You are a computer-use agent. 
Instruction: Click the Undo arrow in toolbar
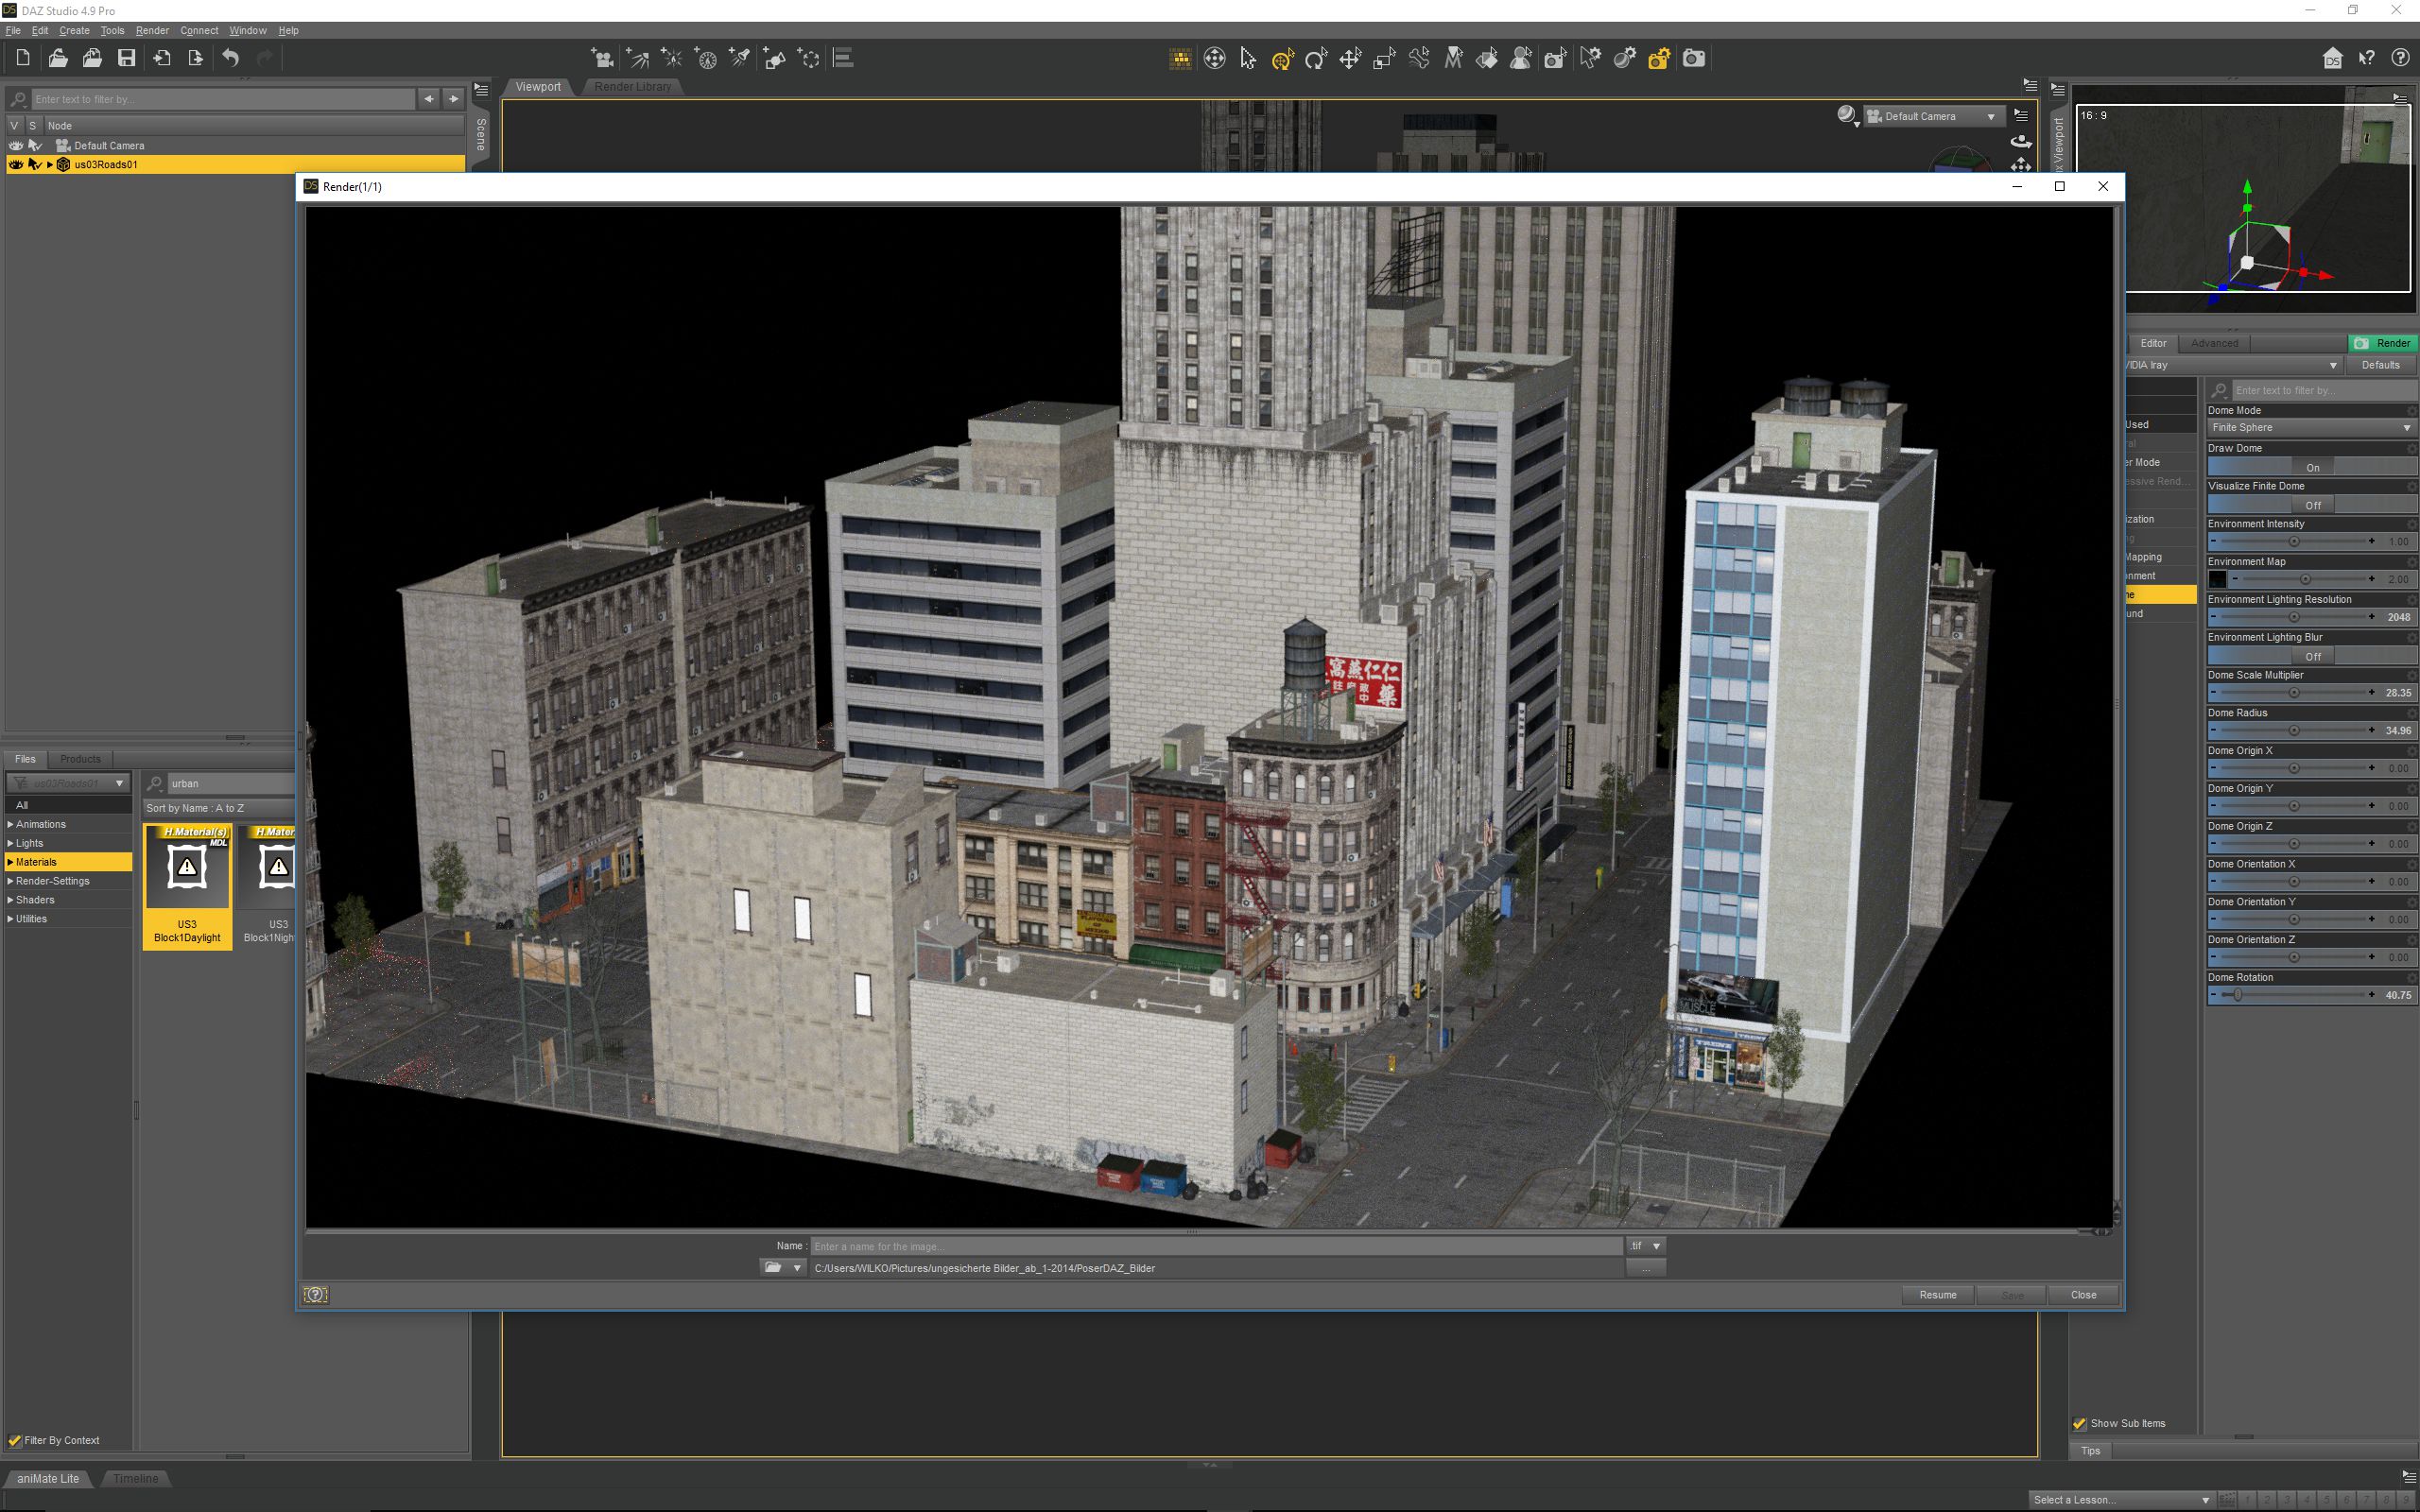[x=230, y=58]
